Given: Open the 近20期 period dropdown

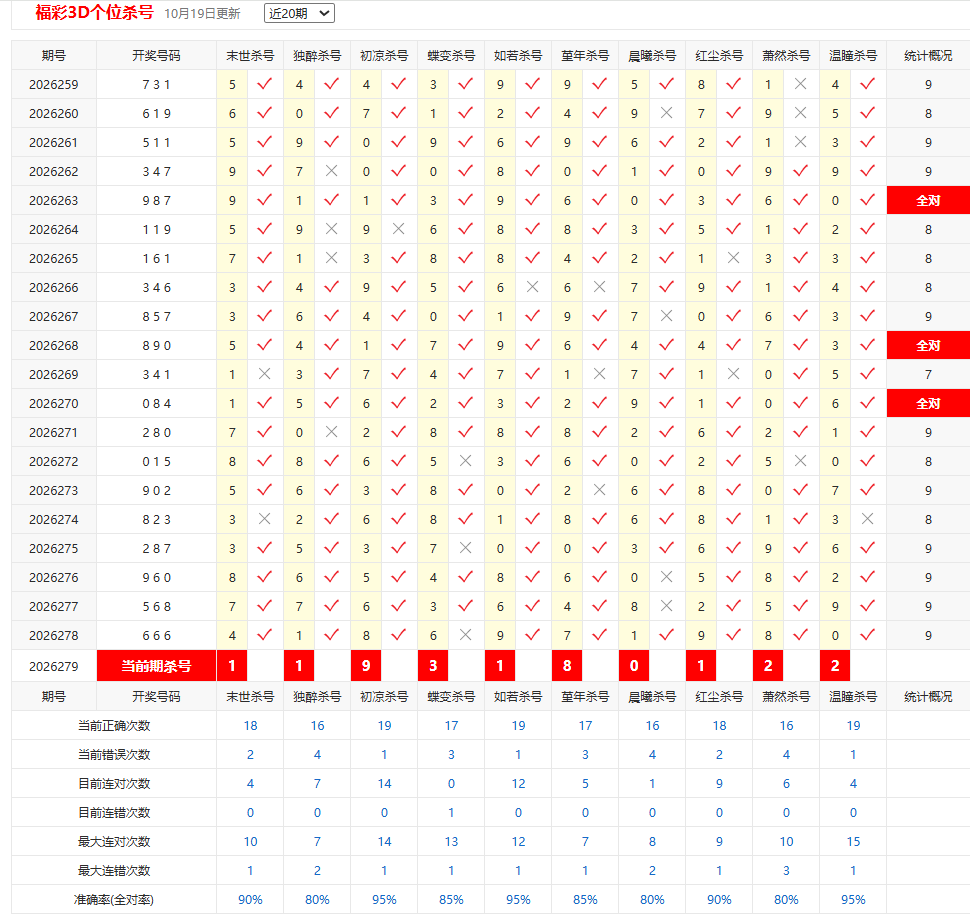Looking at the screenshot, I should pyautogui.click(x=299, y=13).
